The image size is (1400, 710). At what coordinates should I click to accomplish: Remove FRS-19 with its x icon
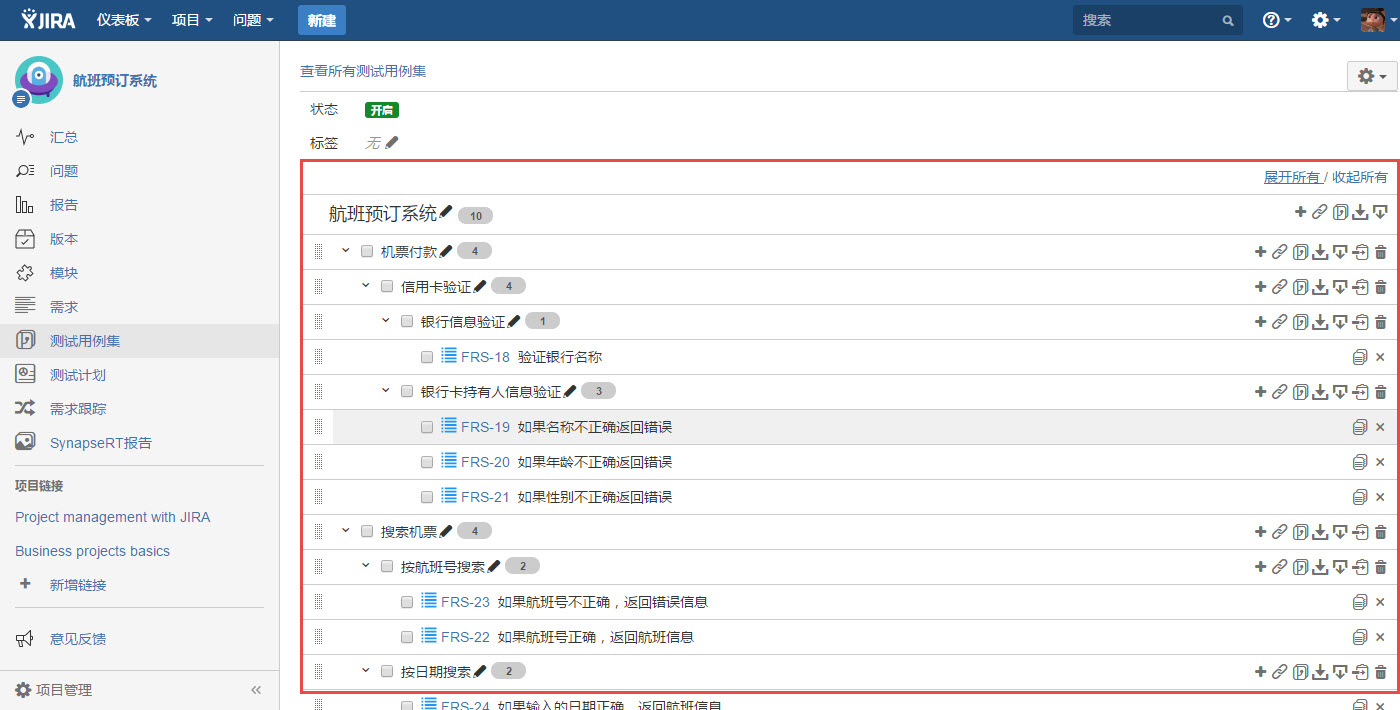pos(1381,427)
